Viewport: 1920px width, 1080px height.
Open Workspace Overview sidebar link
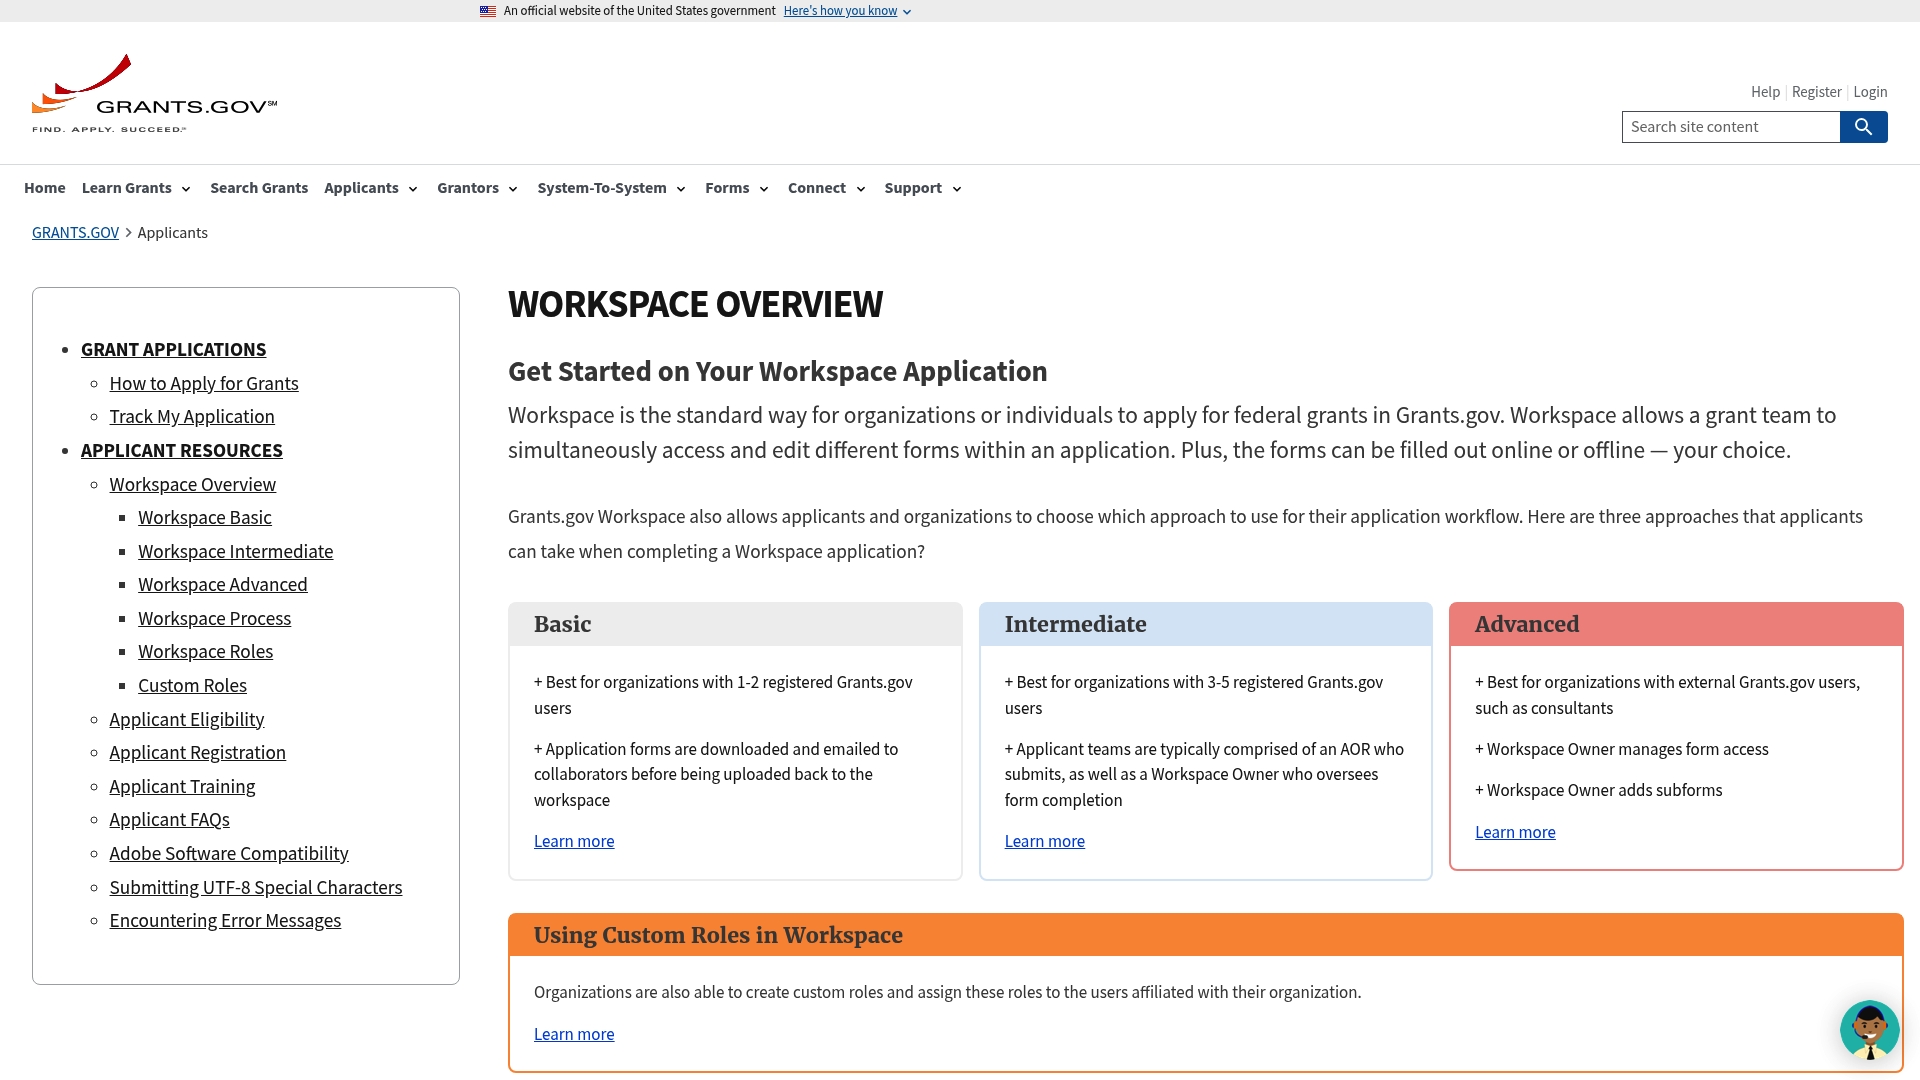(x=193, y=485)
